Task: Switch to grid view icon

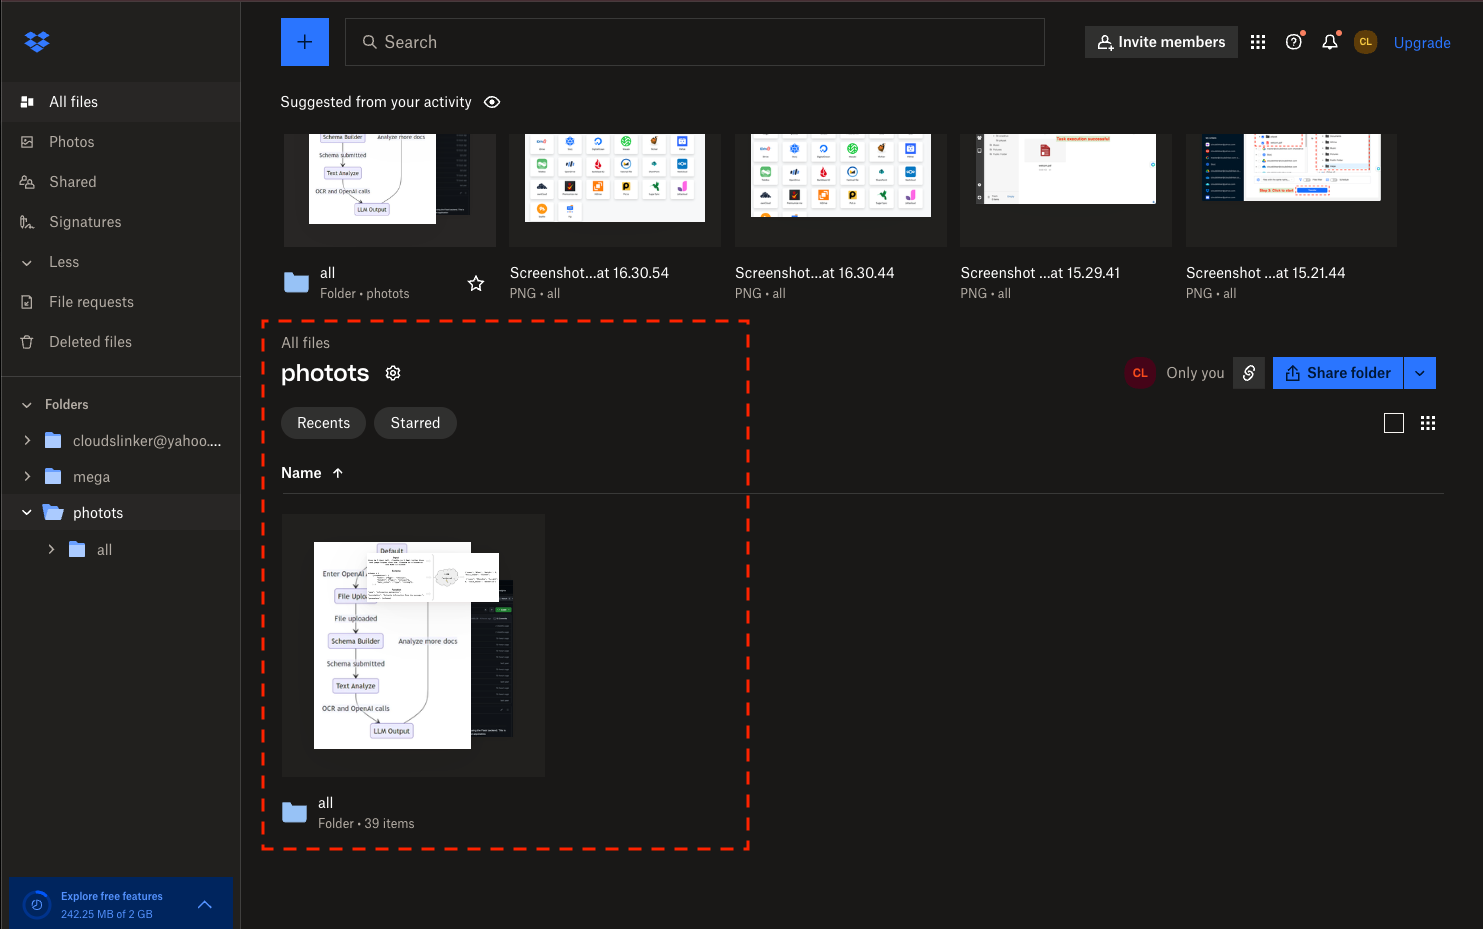Action: (x=1428, y=423)
